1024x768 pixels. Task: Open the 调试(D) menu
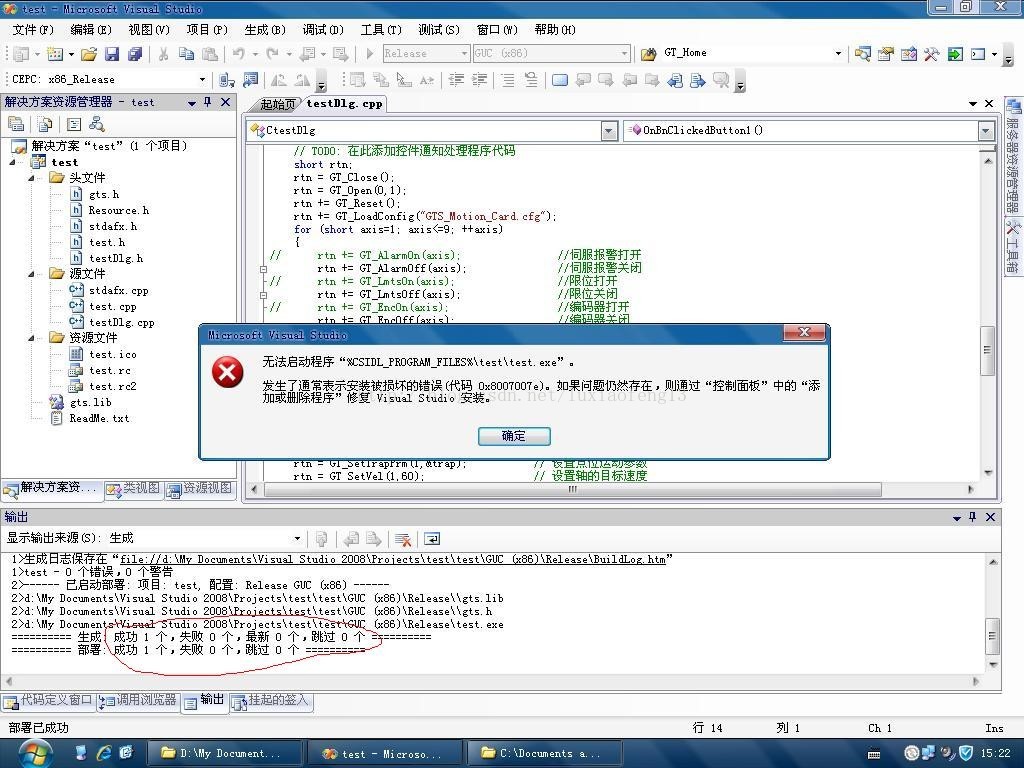[x=323, y=30]
